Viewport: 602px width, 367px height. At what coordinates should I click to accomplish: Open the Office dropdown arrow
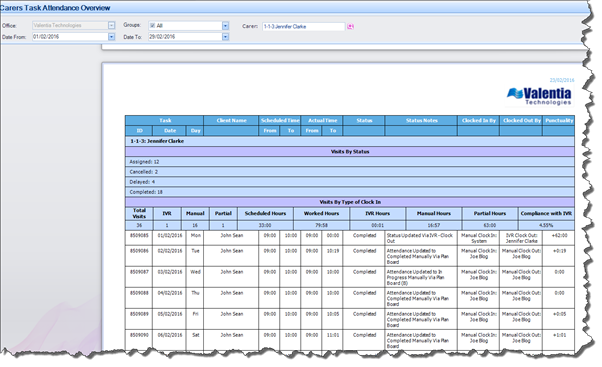[x=111, y=25]
